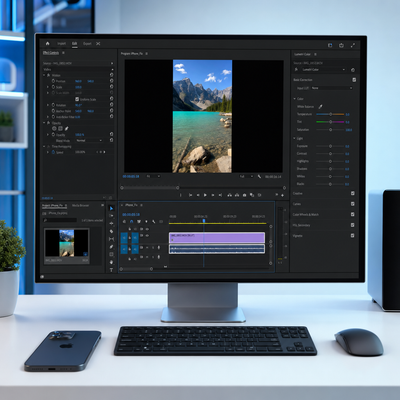Toggle the HSL Secondary checkbox

pyautogui.click(x=353, y=225)
